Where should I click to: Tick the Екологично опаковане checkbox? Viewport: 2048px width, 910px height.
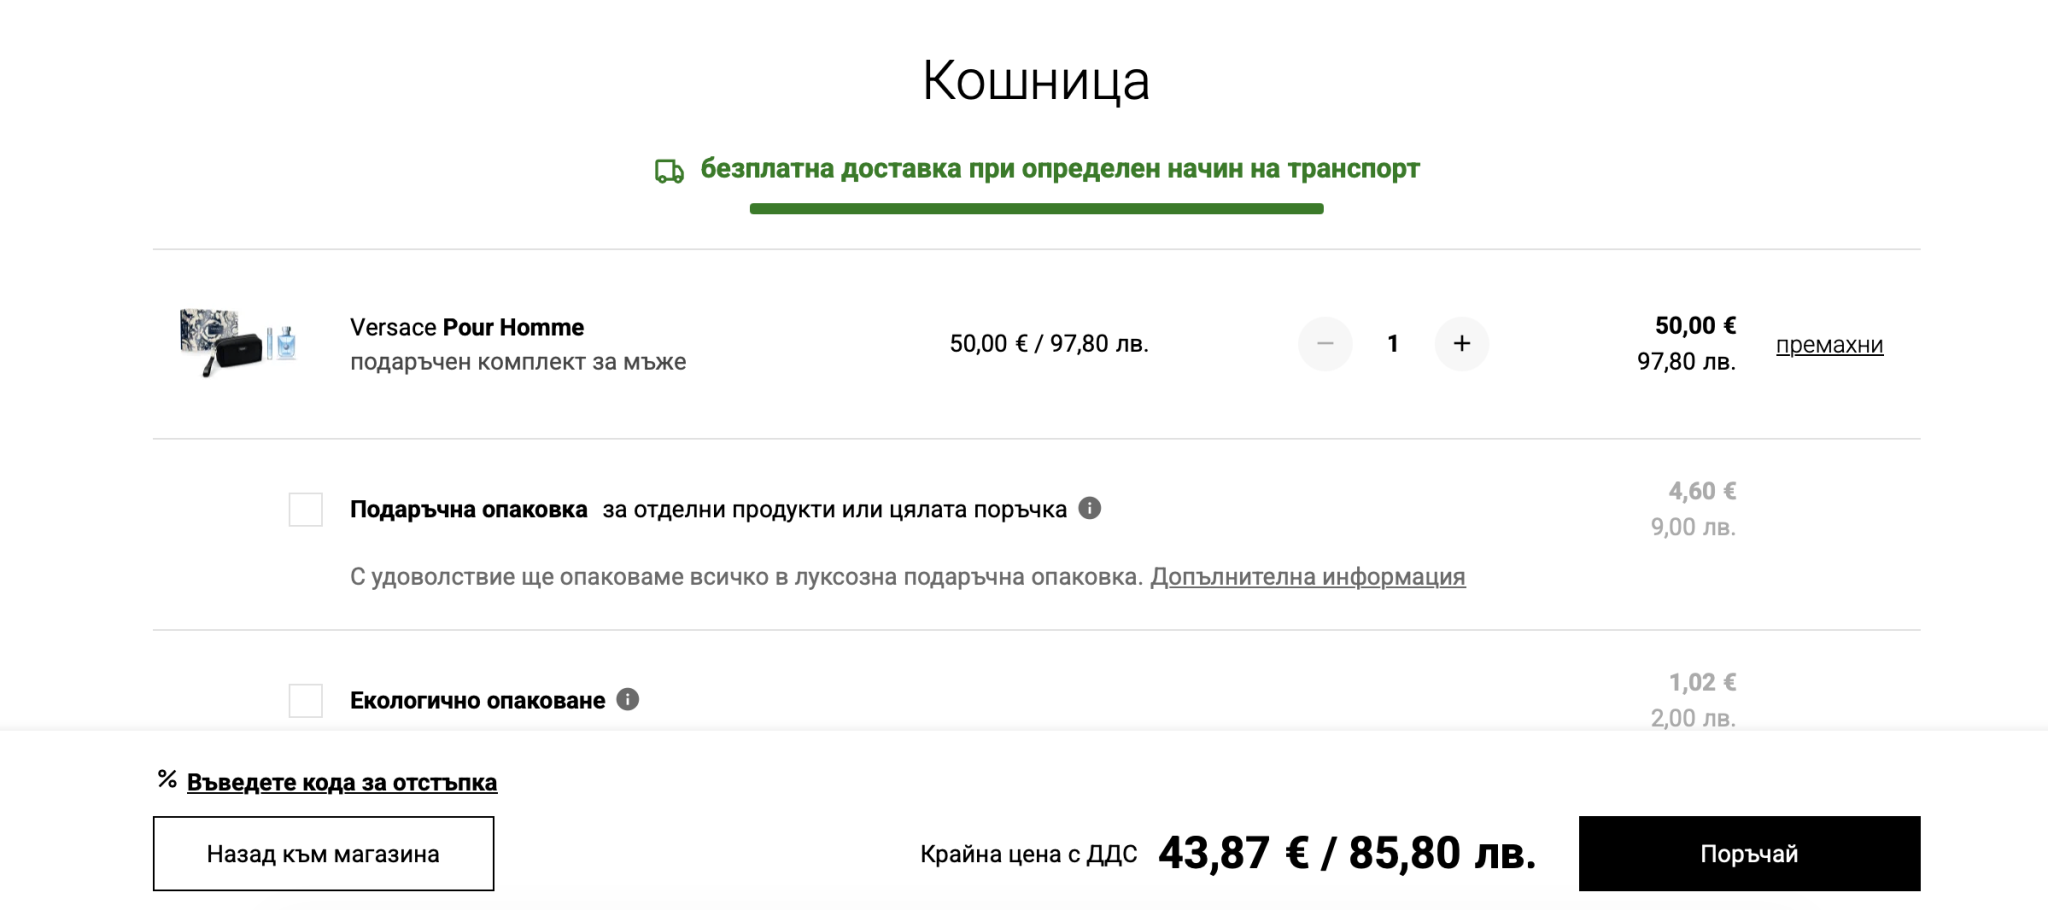(x=306, y=700)
